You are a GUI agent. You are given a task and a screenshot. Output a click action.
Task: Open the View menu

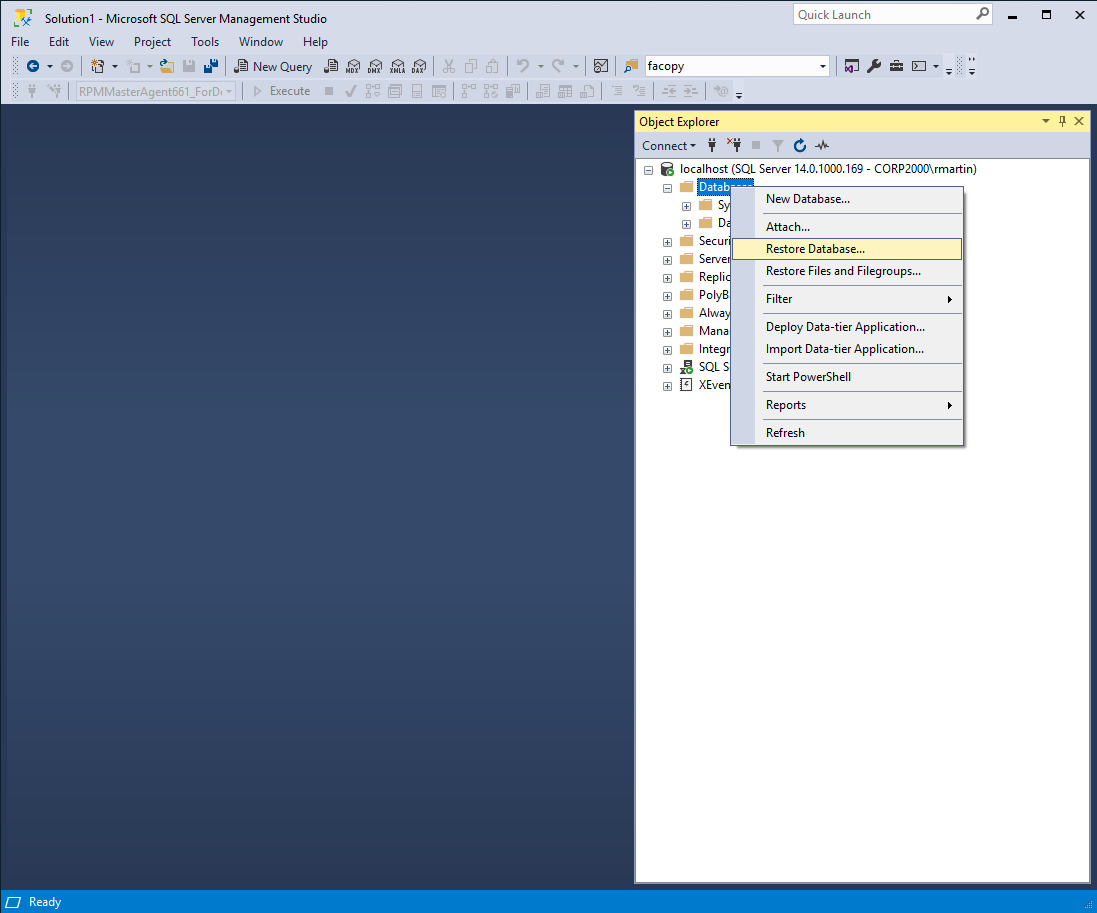pyautogui.click(x=101, y=42)
